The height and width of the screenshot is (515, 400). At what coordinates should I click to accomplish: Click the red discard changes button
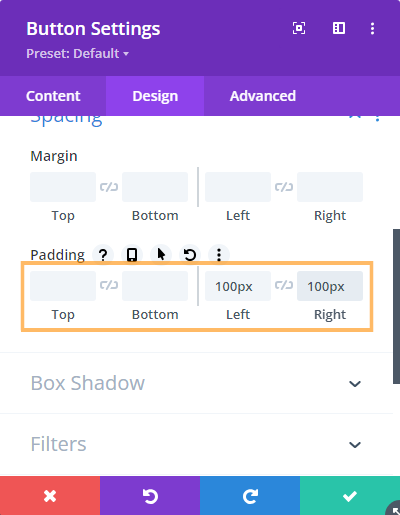(x=50, y=496)
